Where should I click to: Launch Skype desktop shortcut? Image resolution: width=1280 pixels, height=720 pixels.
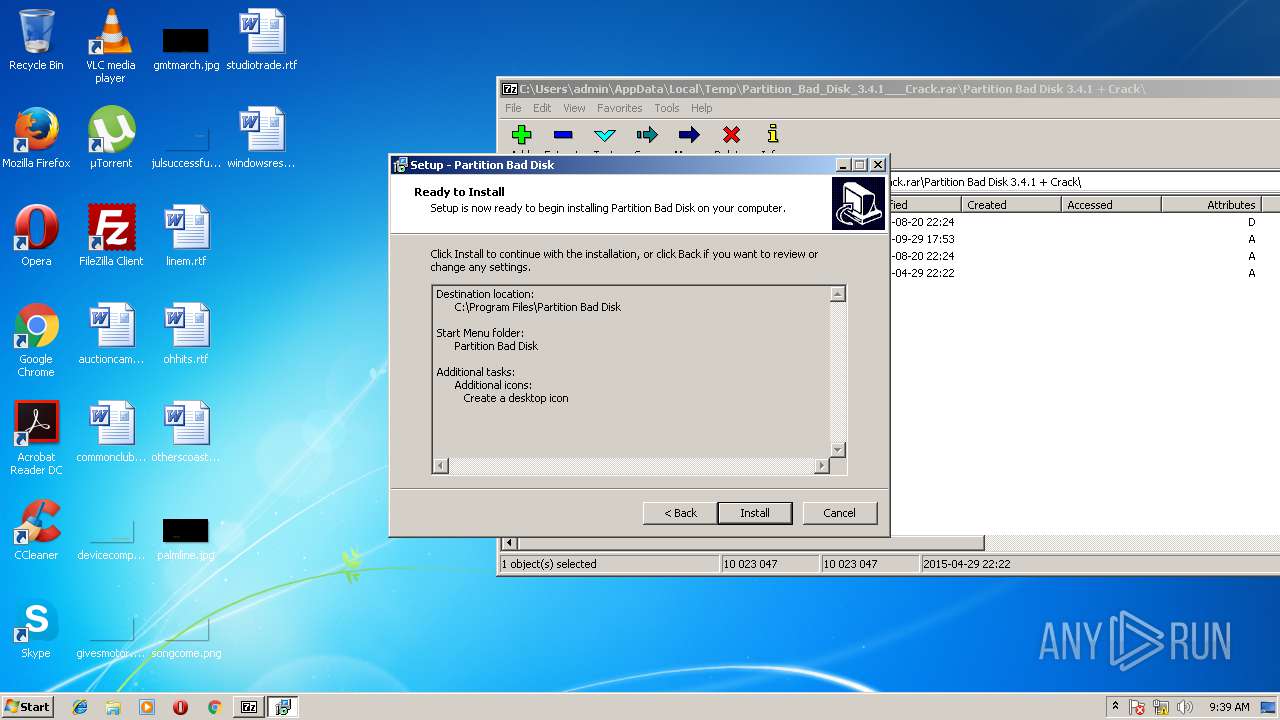36,628
